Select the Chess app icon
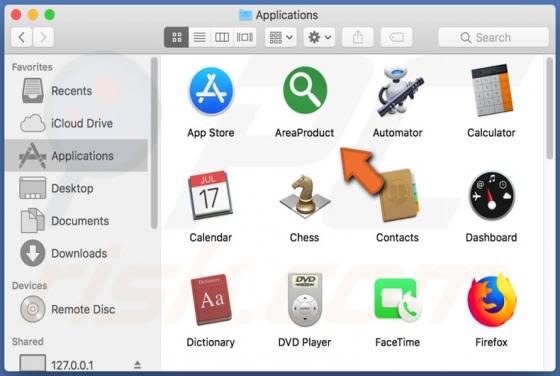This screenshot has height=376, width=560. [x=305, y=196]
